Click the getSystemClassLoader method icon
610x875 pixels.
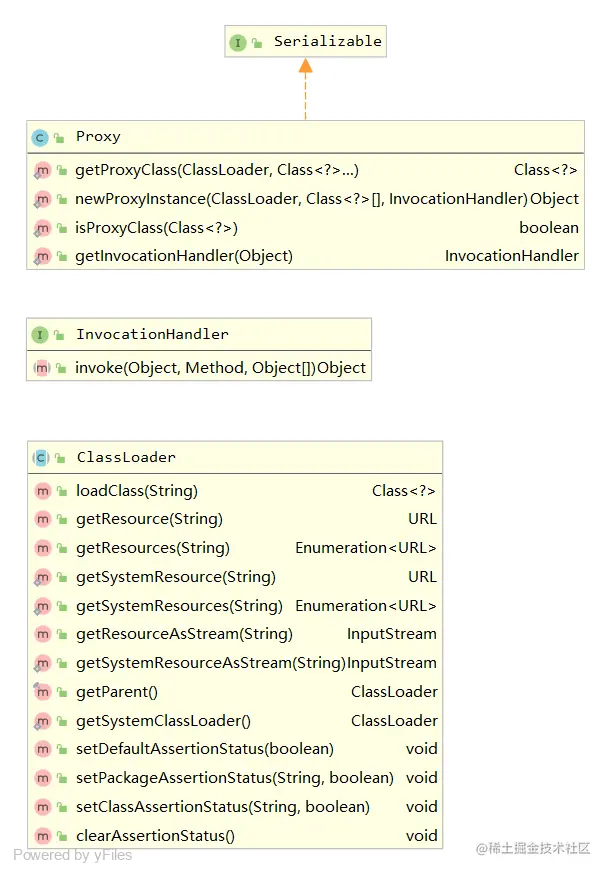43,722
